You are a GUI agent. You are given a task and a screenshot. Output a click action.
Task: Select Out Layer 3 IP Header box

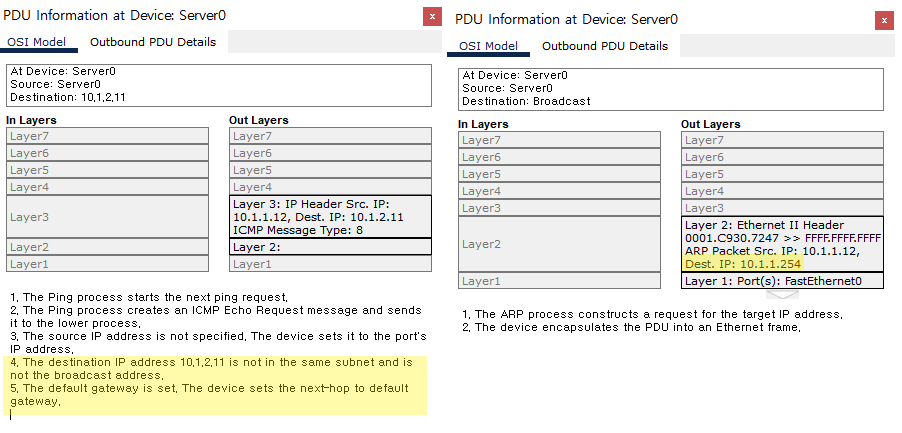pyautogui.click(x=330, y=217)
